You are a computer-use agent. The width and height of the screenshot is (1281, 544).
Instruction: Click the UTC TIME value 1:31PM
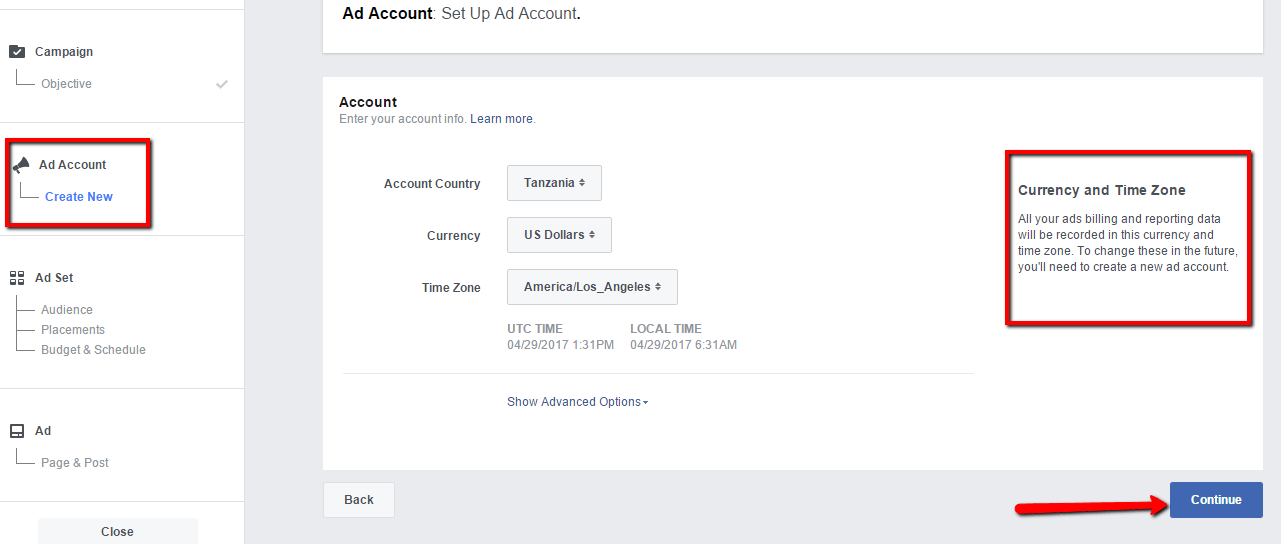click(561, 345)
